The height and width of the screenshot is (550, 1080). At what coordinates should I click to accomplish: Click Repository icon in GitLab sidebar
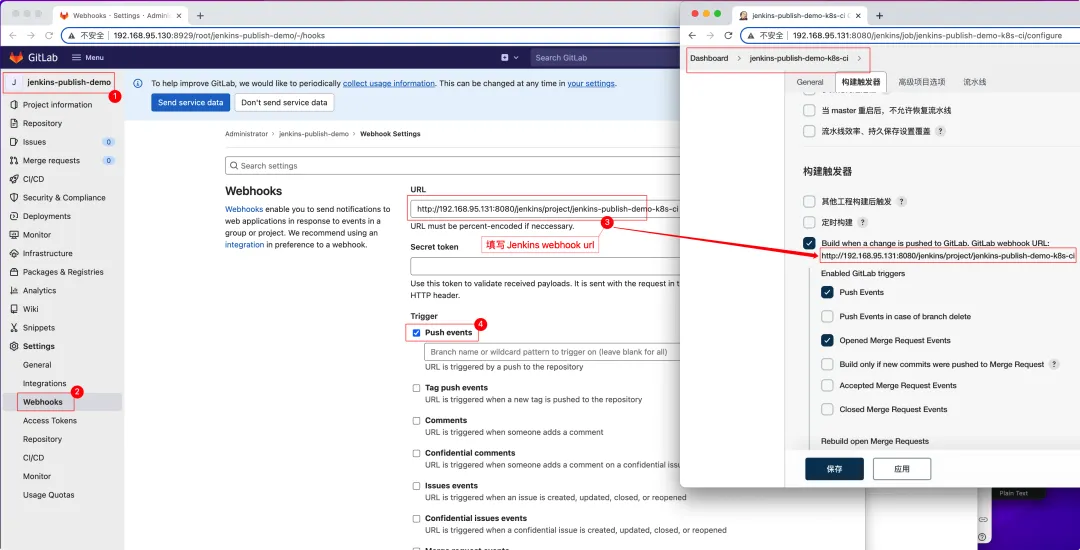click(15, 123)
